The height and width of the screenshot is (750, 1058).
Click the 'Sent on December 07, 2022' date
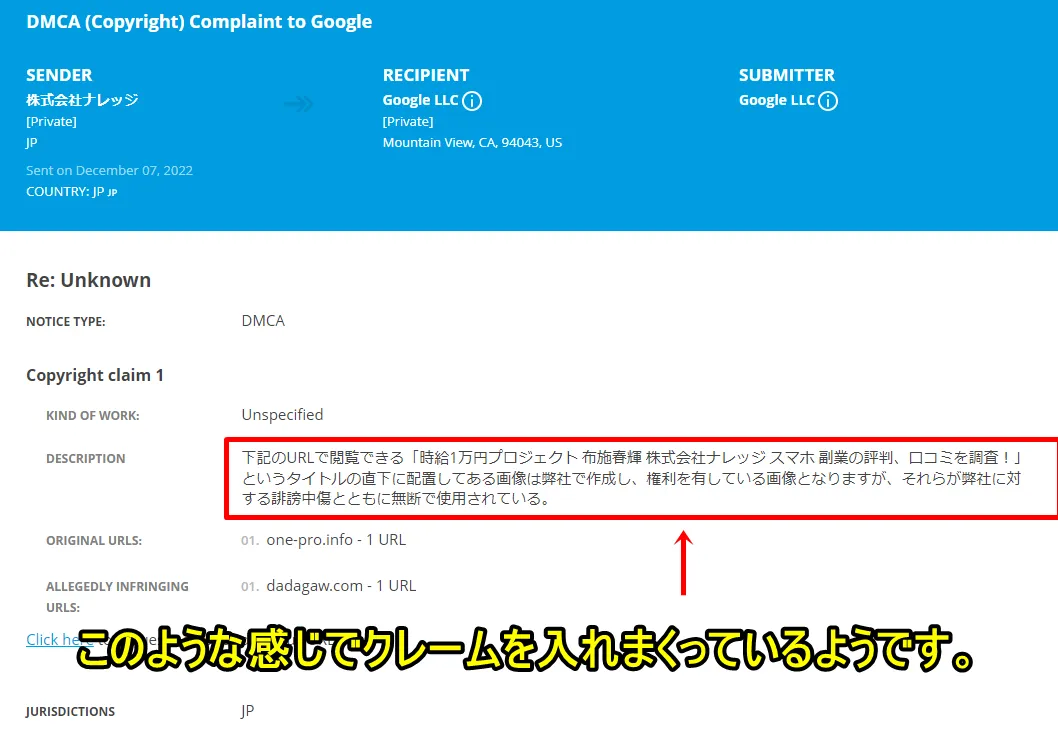tap(109, 170)
